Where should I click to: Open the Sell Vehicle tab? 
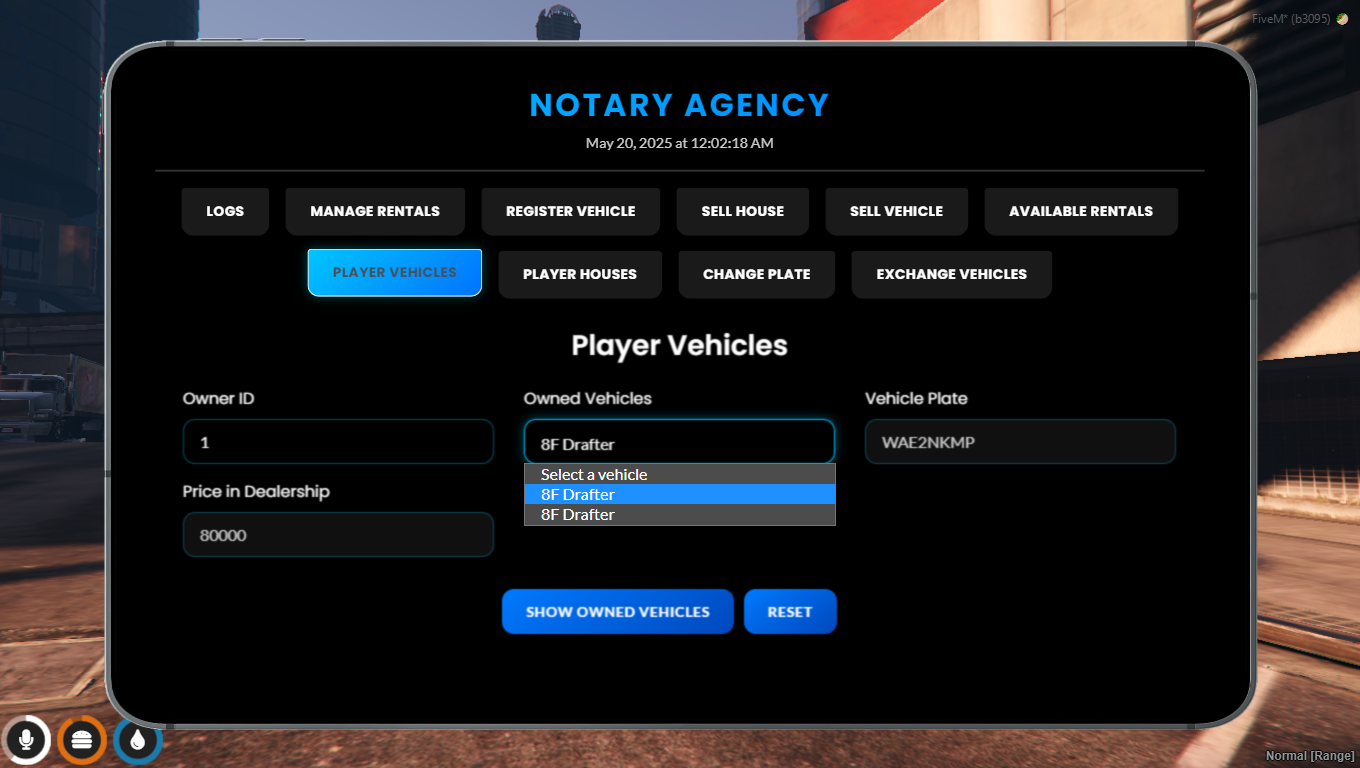point(896,211)
